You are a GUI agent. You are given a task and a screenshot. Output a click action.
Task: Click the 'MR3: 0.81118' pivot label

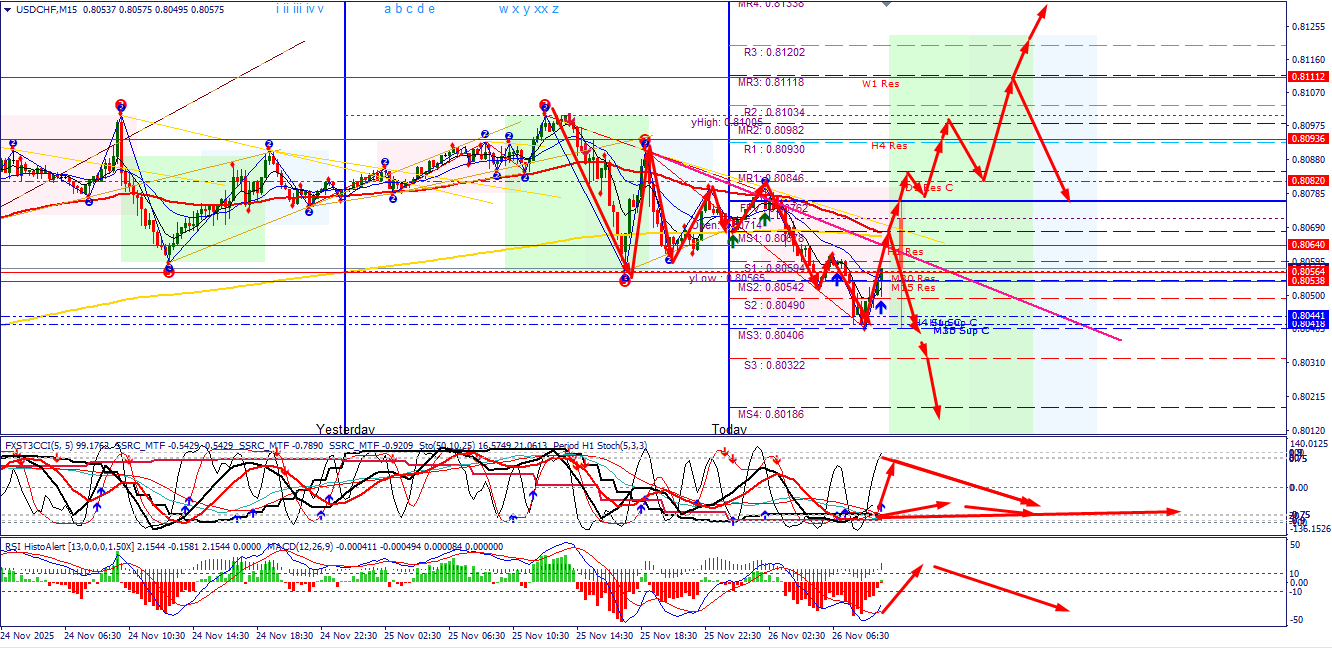point(771,82)
